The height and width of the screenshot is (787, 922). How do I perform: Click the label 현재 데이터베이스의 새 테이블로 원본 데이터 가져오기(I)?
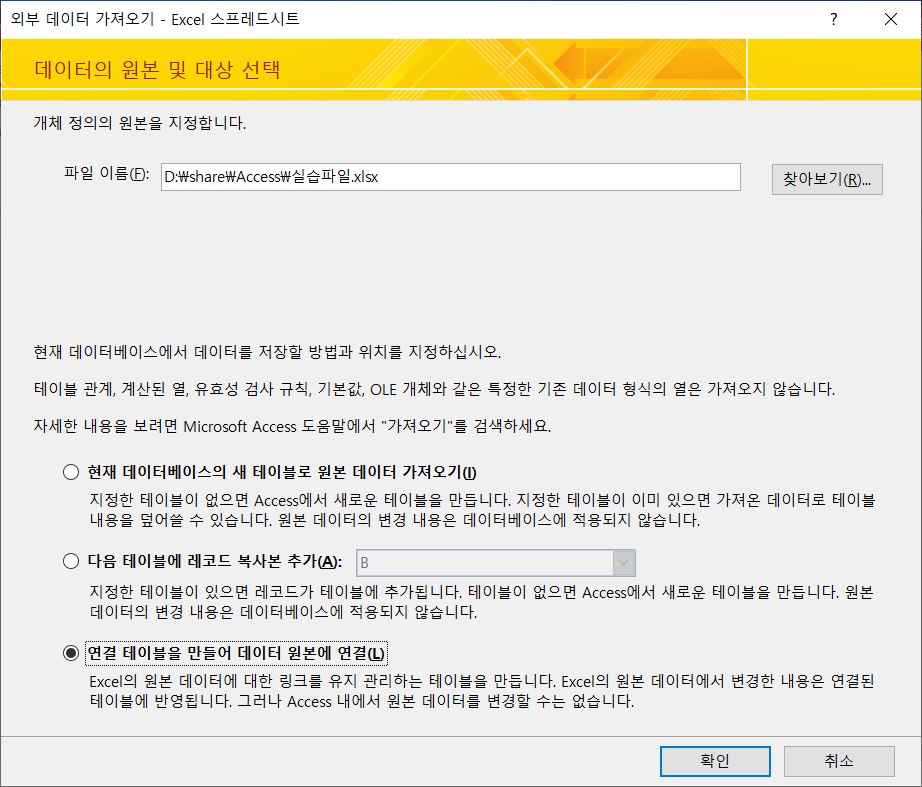[282, 472]
